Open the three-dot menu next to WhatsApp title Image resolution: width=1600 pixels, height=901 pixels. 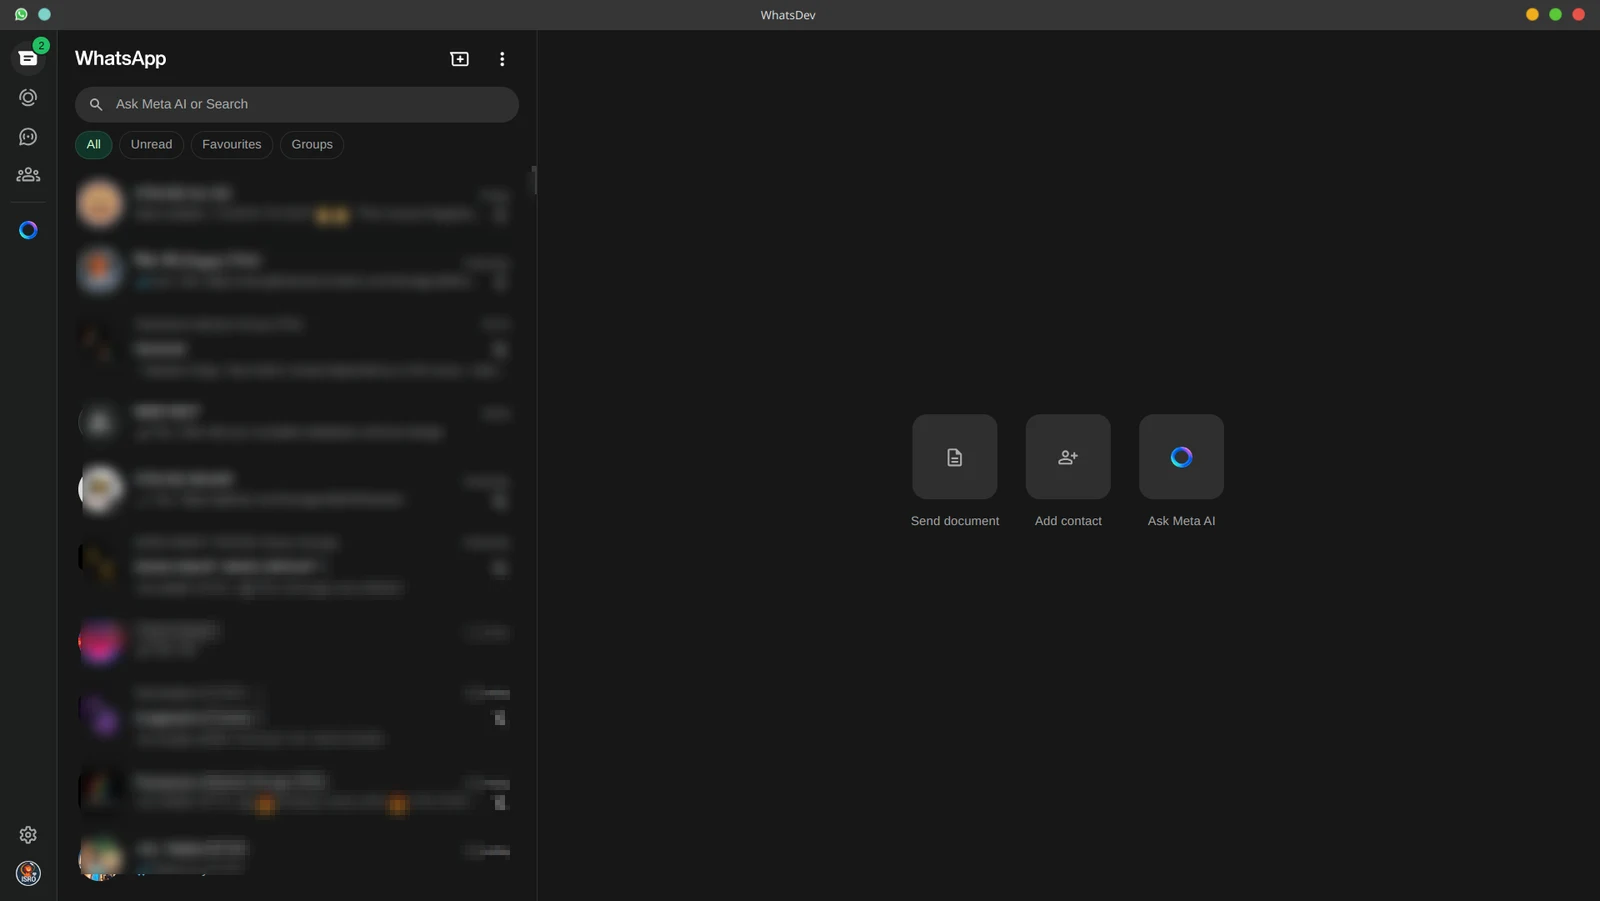click(502, 59)
